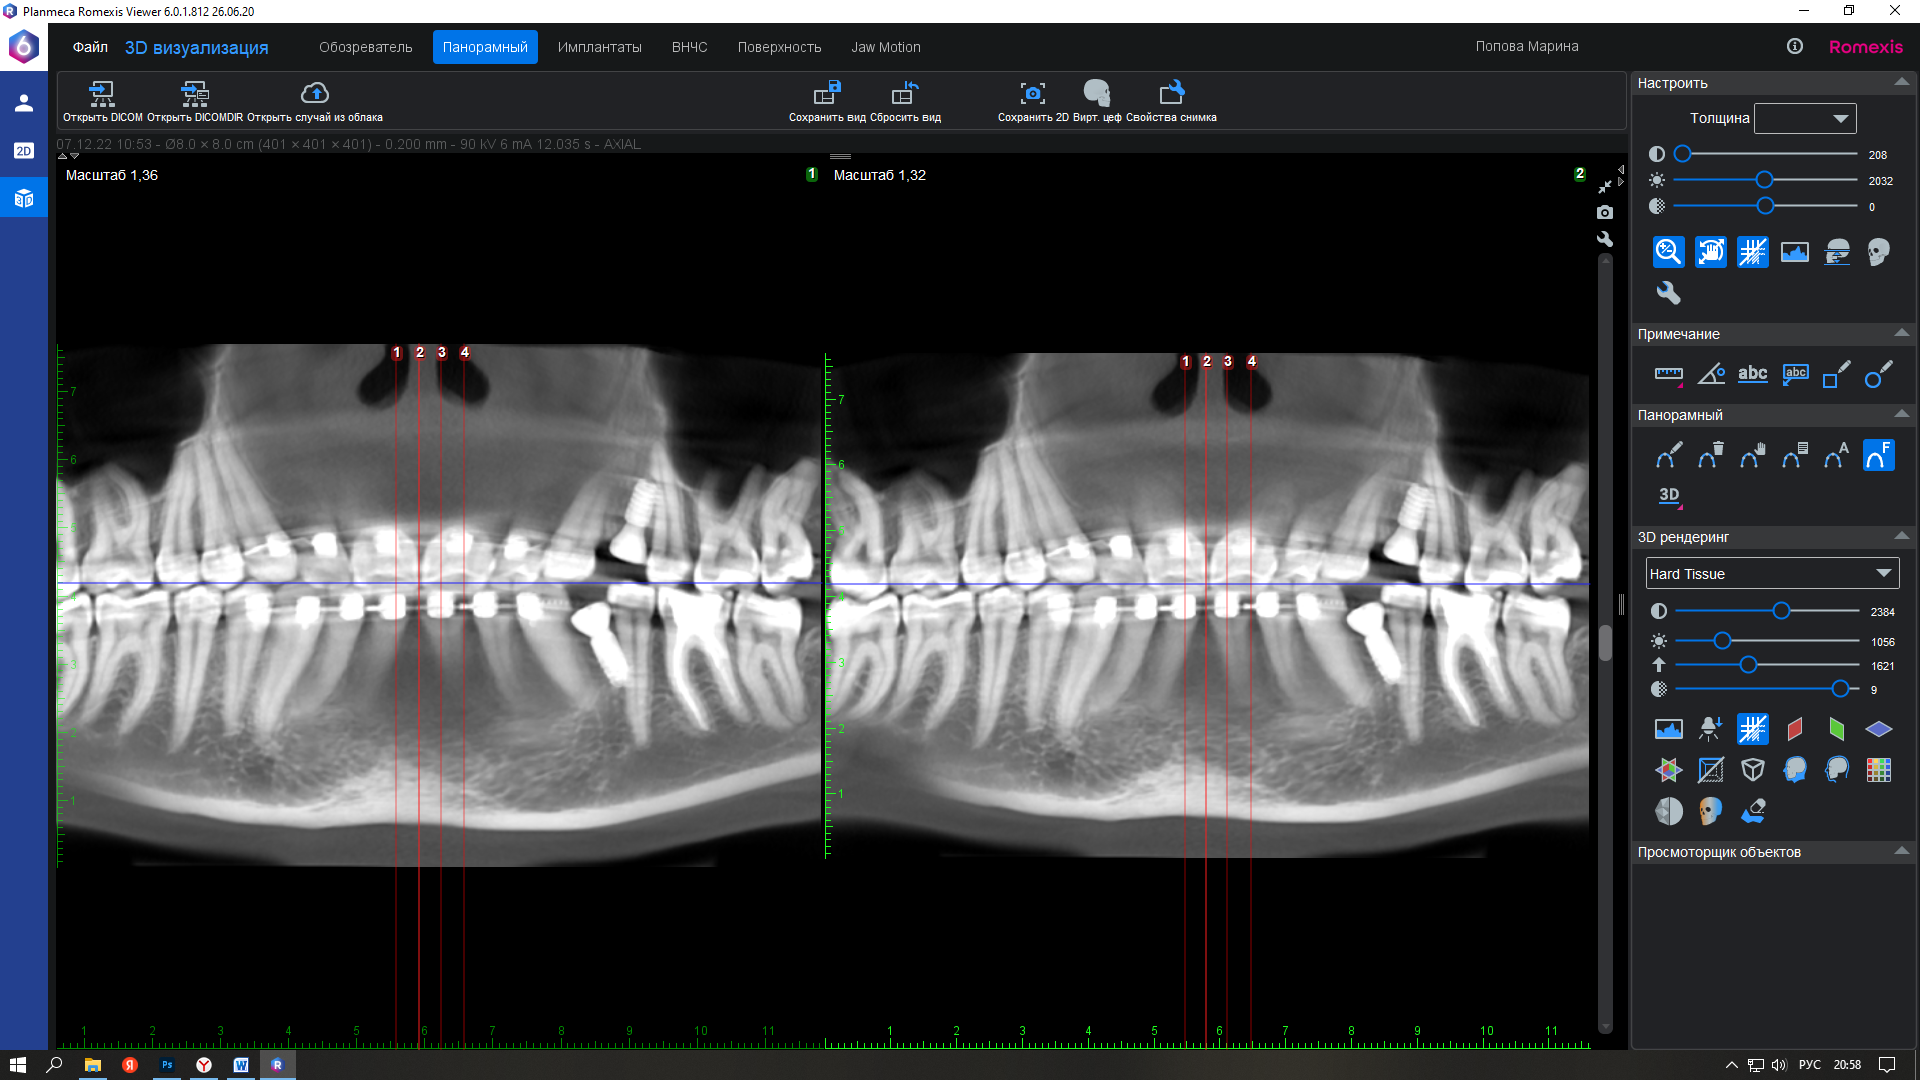Open color palette grid icon
1920x1080 pixels.
click(1878, 770)
